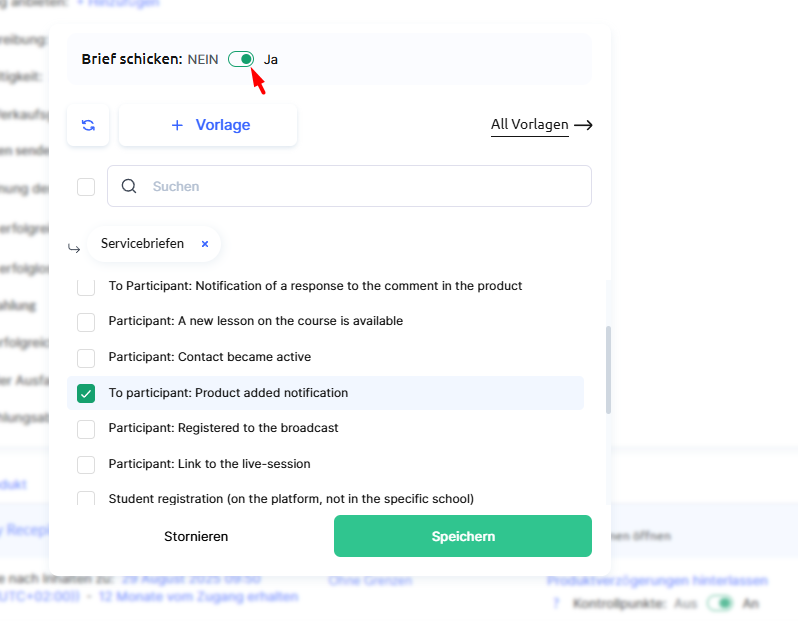Click the plus icon on Vorlage button
The image size is (798, 621).
click(177, 125)
